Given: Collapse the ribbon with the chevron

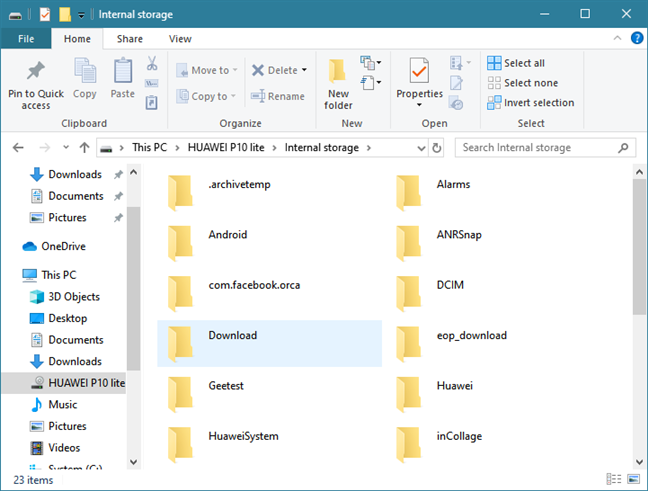Looking at the screenshot, I should (617, 38).
